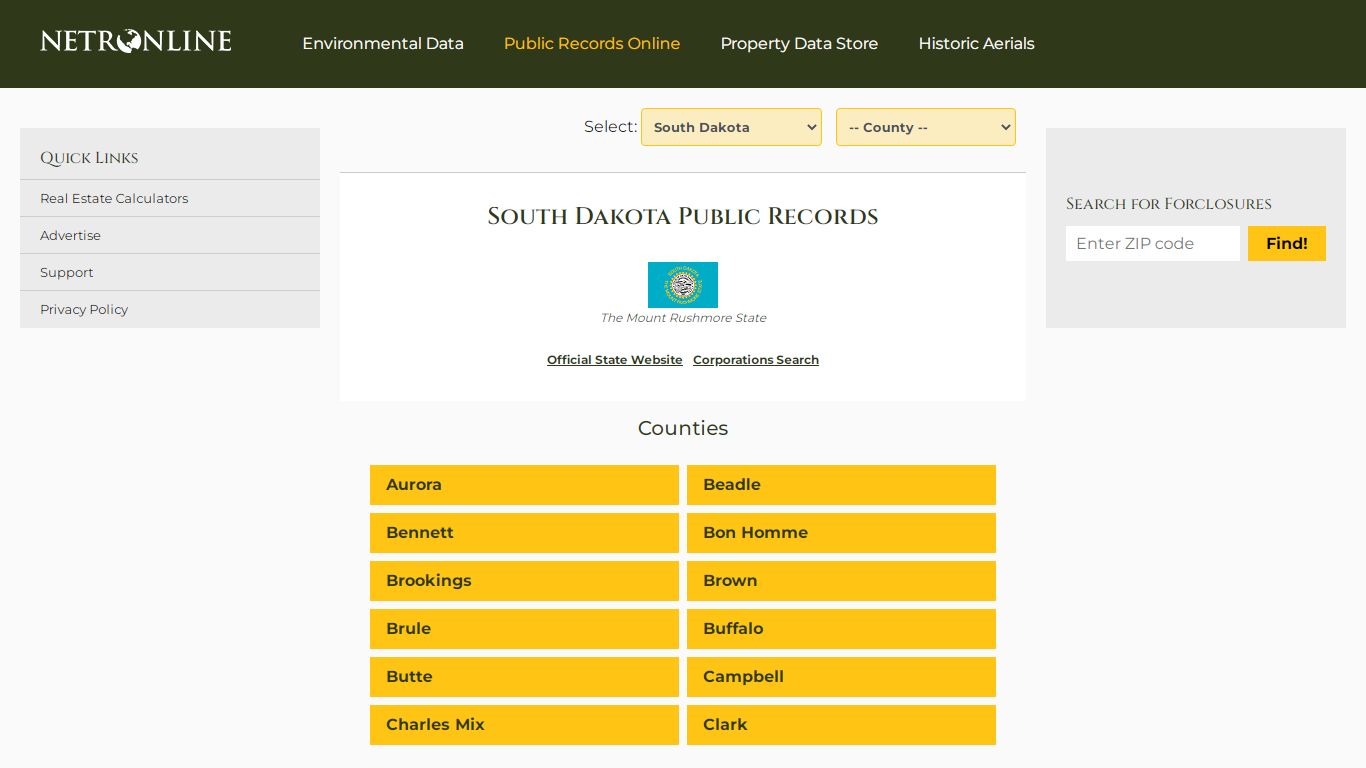1366x768 pixels.
Task: Open the Support quick link
Action: tap(170, 272)
